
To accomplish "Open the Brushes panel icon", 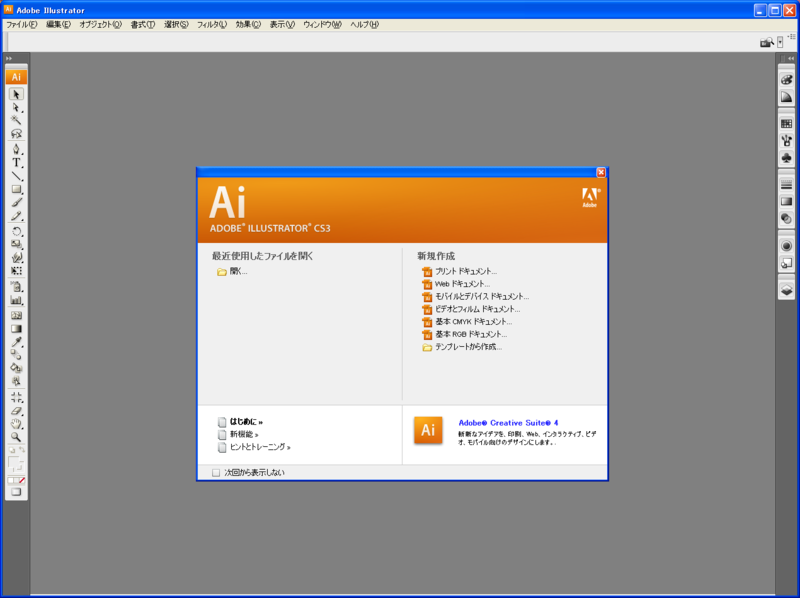I will pyautogui.click(x=786, y=141).
